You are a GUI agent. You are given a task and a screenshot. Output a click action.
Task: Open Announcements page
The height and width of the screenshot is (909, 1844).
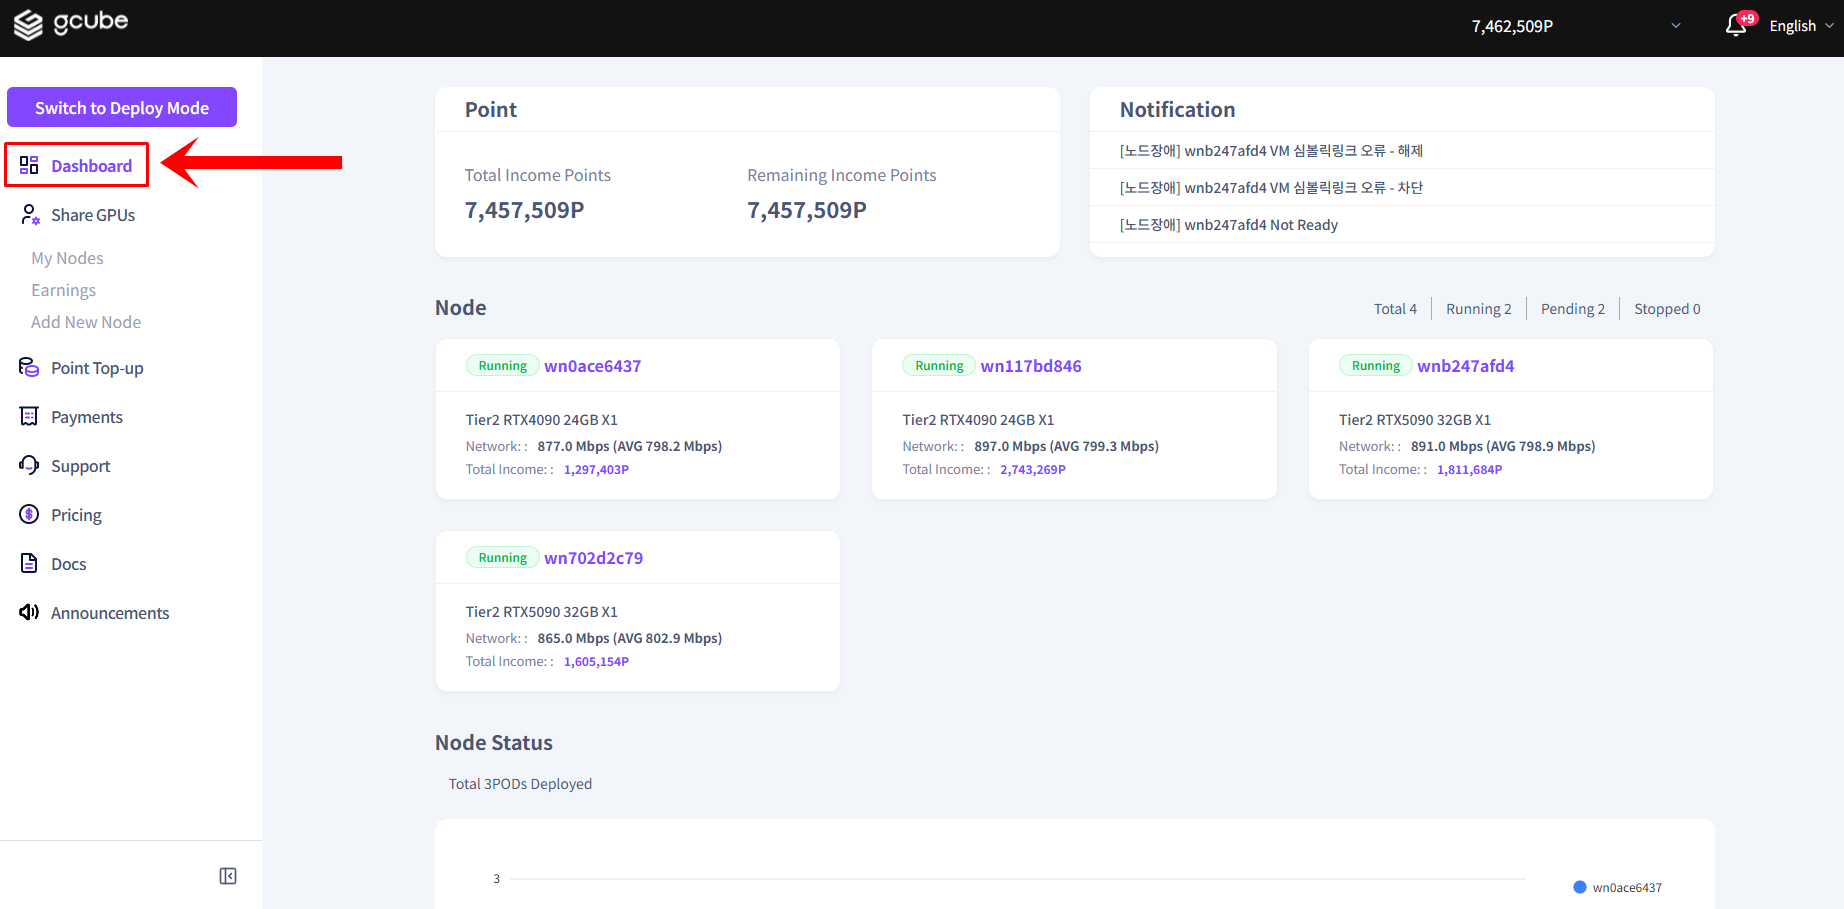coord(110,613)
